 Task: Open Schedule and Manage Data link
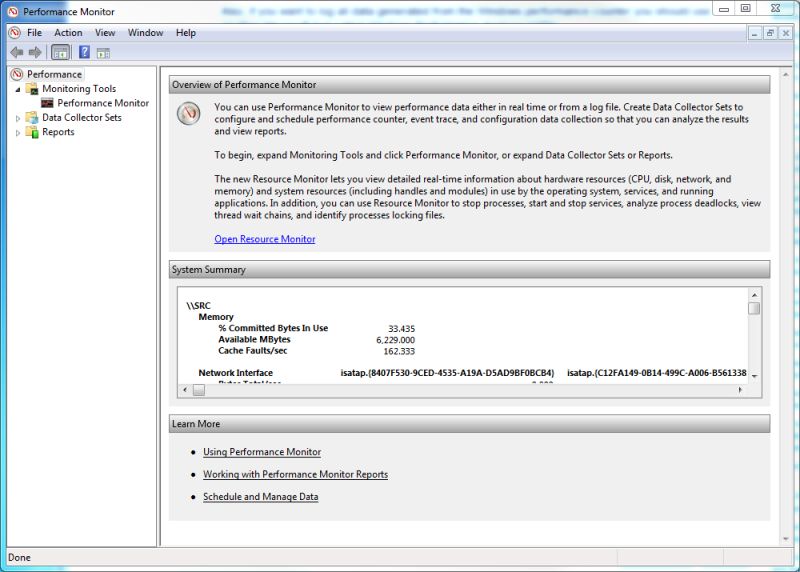(261, 496)
